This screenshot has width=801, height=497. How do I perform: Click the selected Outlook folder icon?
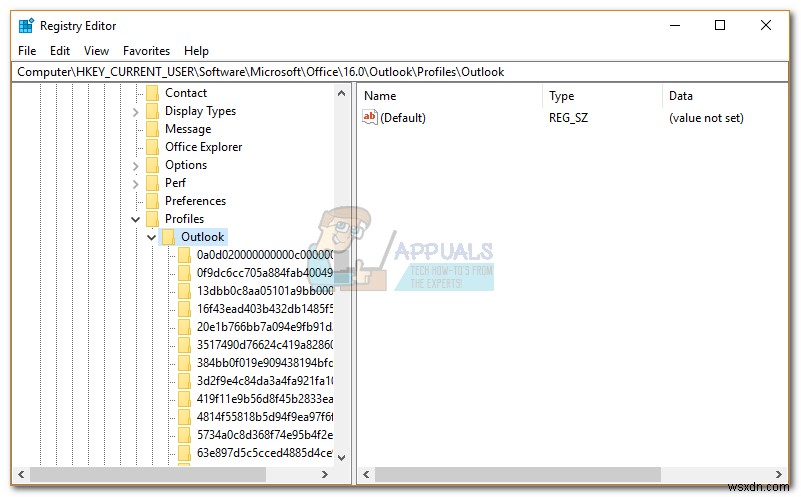coord(169,236)
